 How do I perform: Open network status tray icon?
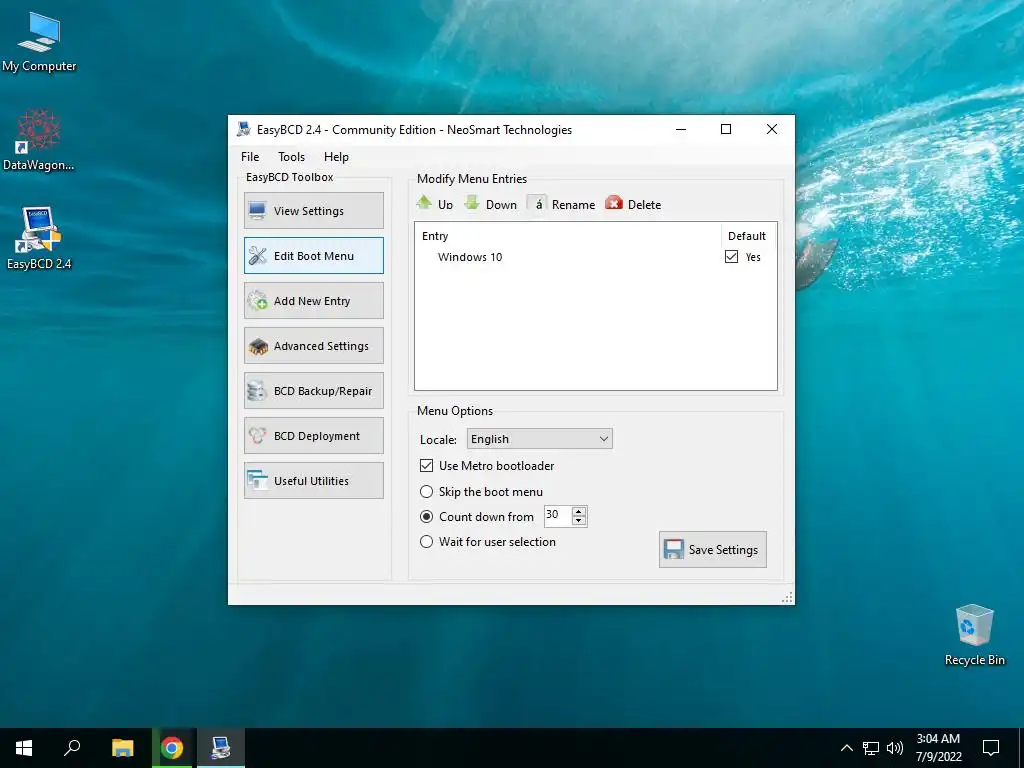point(871,748)
